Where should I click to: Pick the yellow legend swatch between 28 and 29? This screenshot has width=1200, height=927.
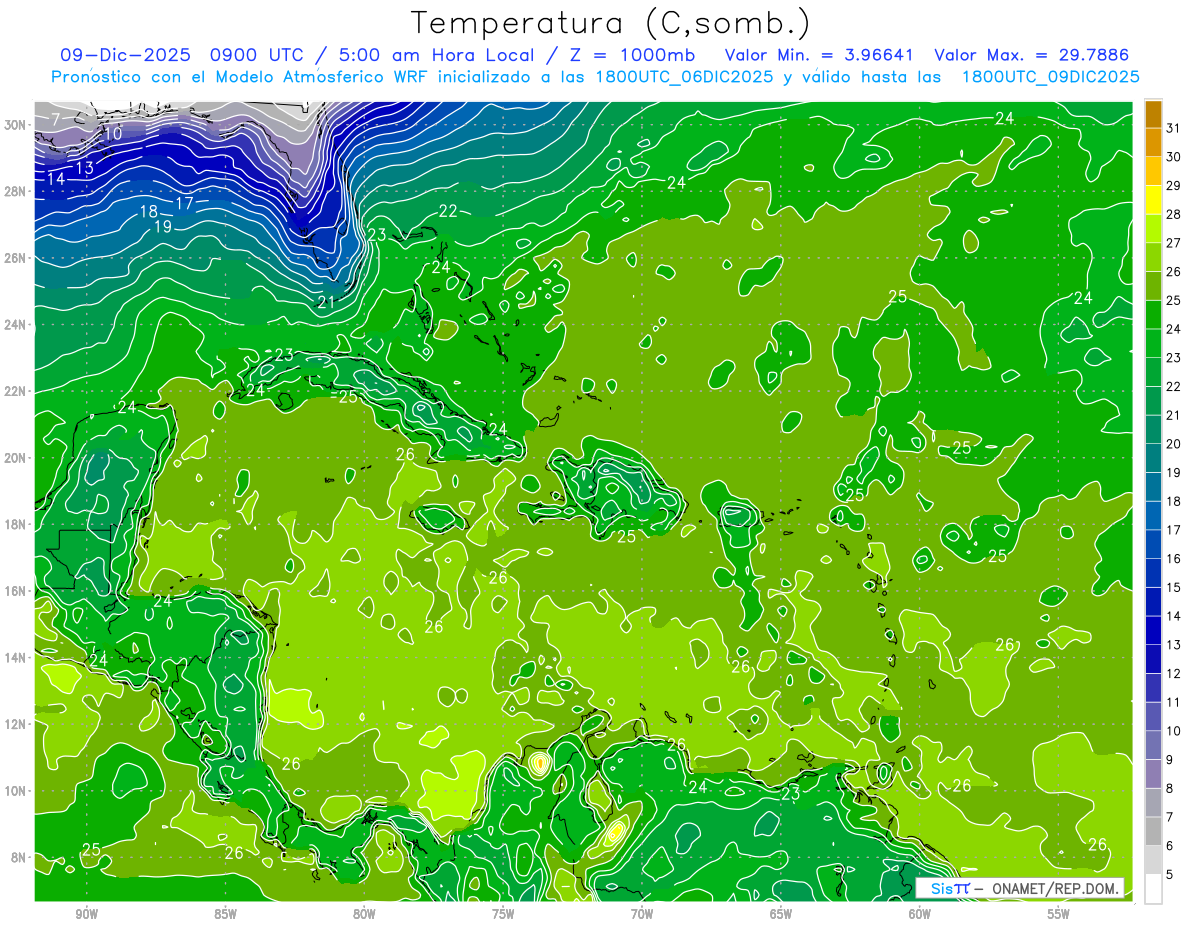pyautogui.click(x=1153, y=200)
